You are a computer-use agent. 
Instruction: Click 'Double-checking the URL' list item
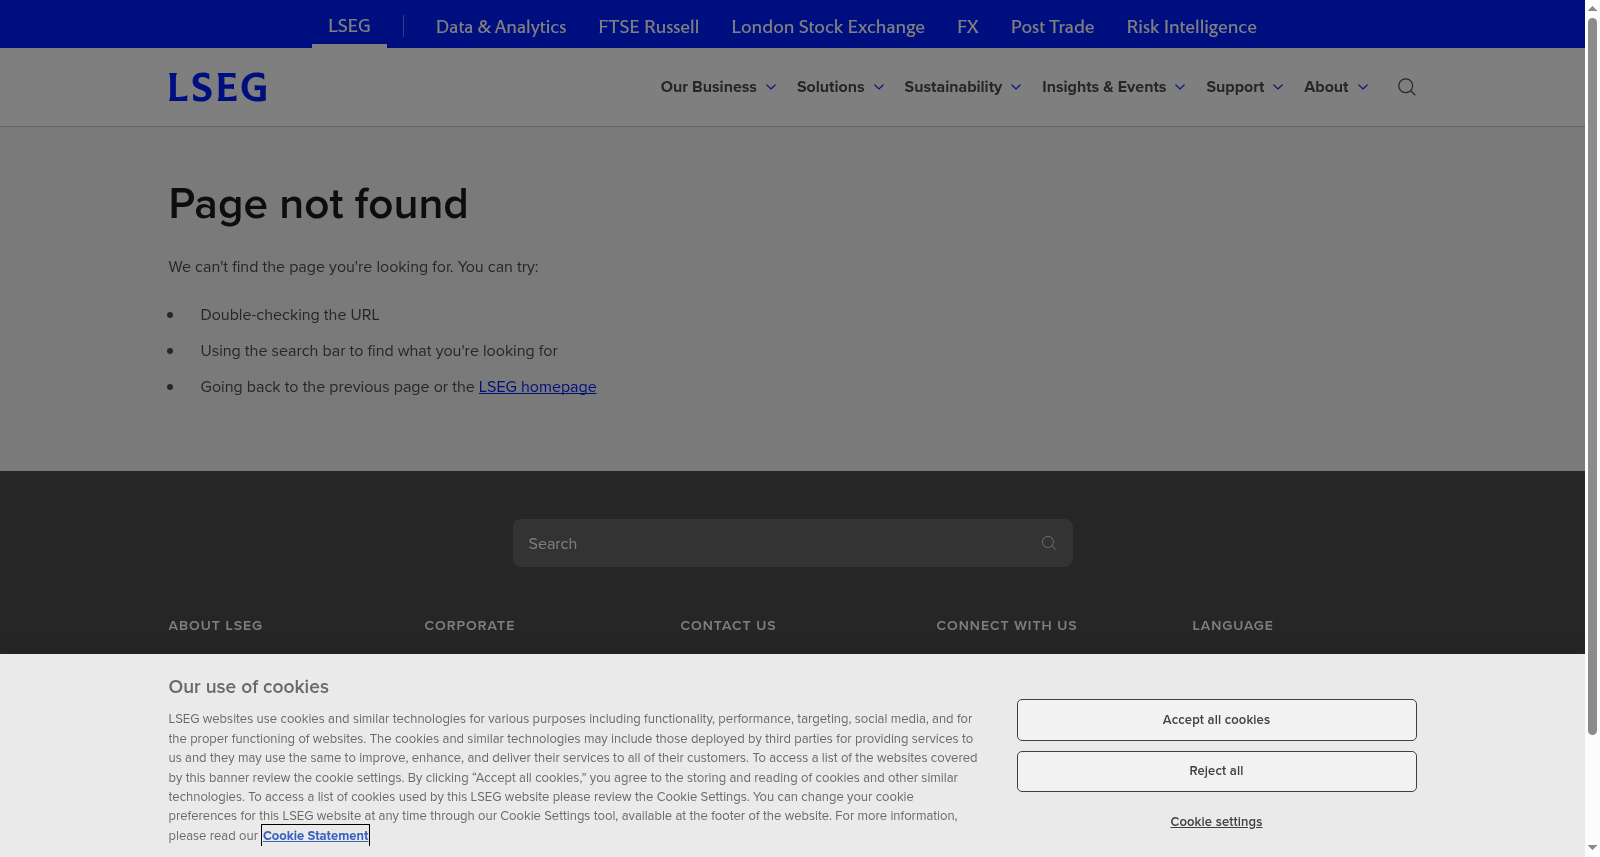coord(290,315)
